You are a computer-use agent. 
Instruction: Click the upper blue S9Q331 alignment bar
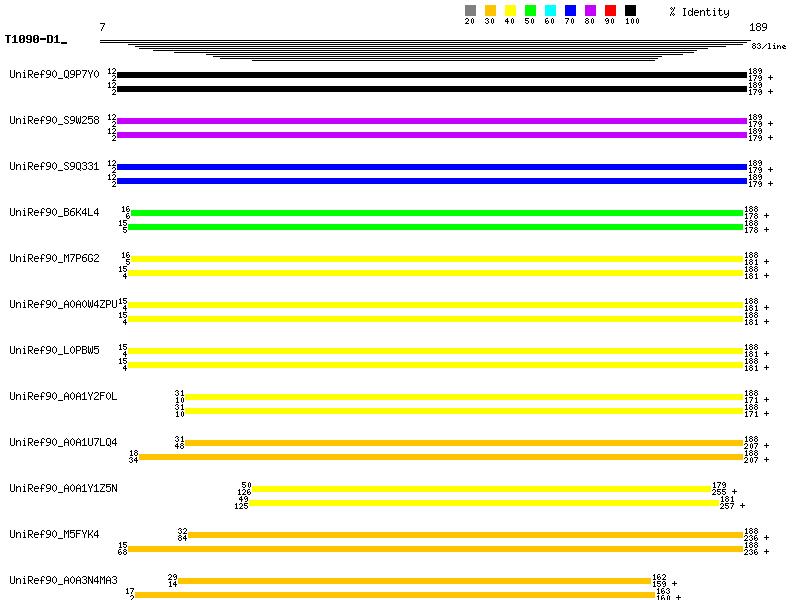pos(432,167)
